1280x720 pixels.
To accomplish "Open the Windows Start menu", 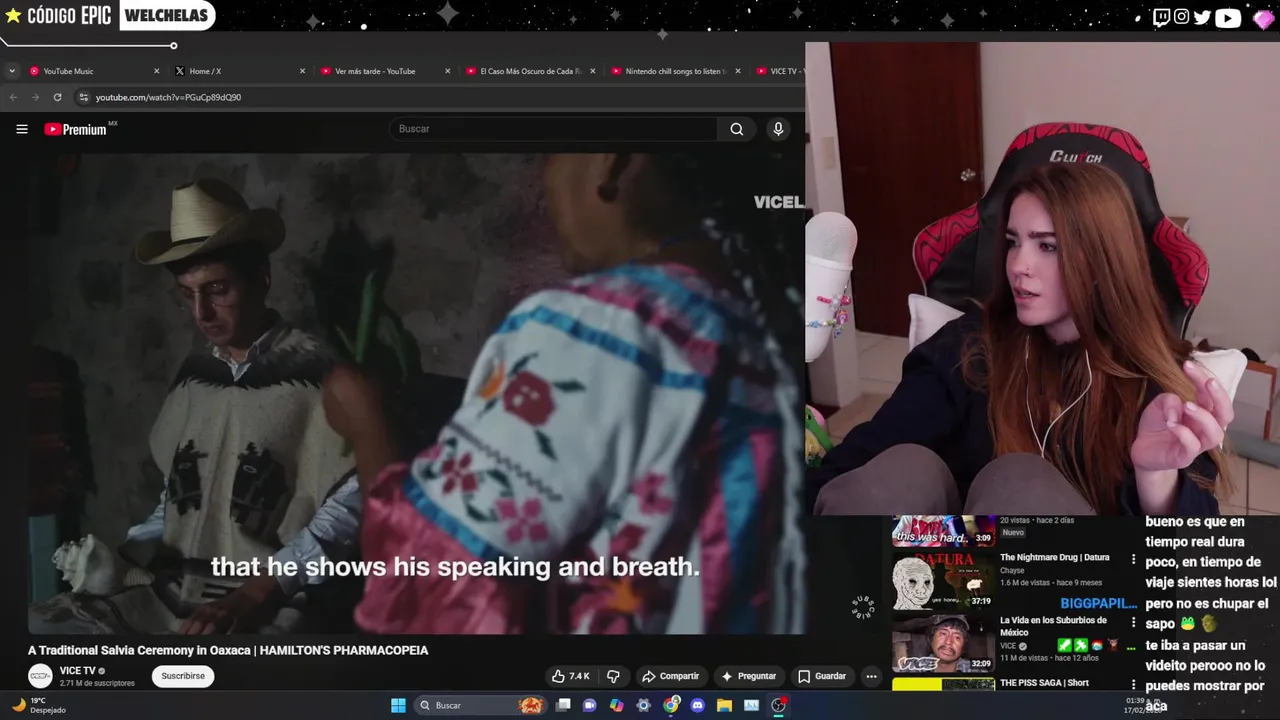I will coord(398,705).
